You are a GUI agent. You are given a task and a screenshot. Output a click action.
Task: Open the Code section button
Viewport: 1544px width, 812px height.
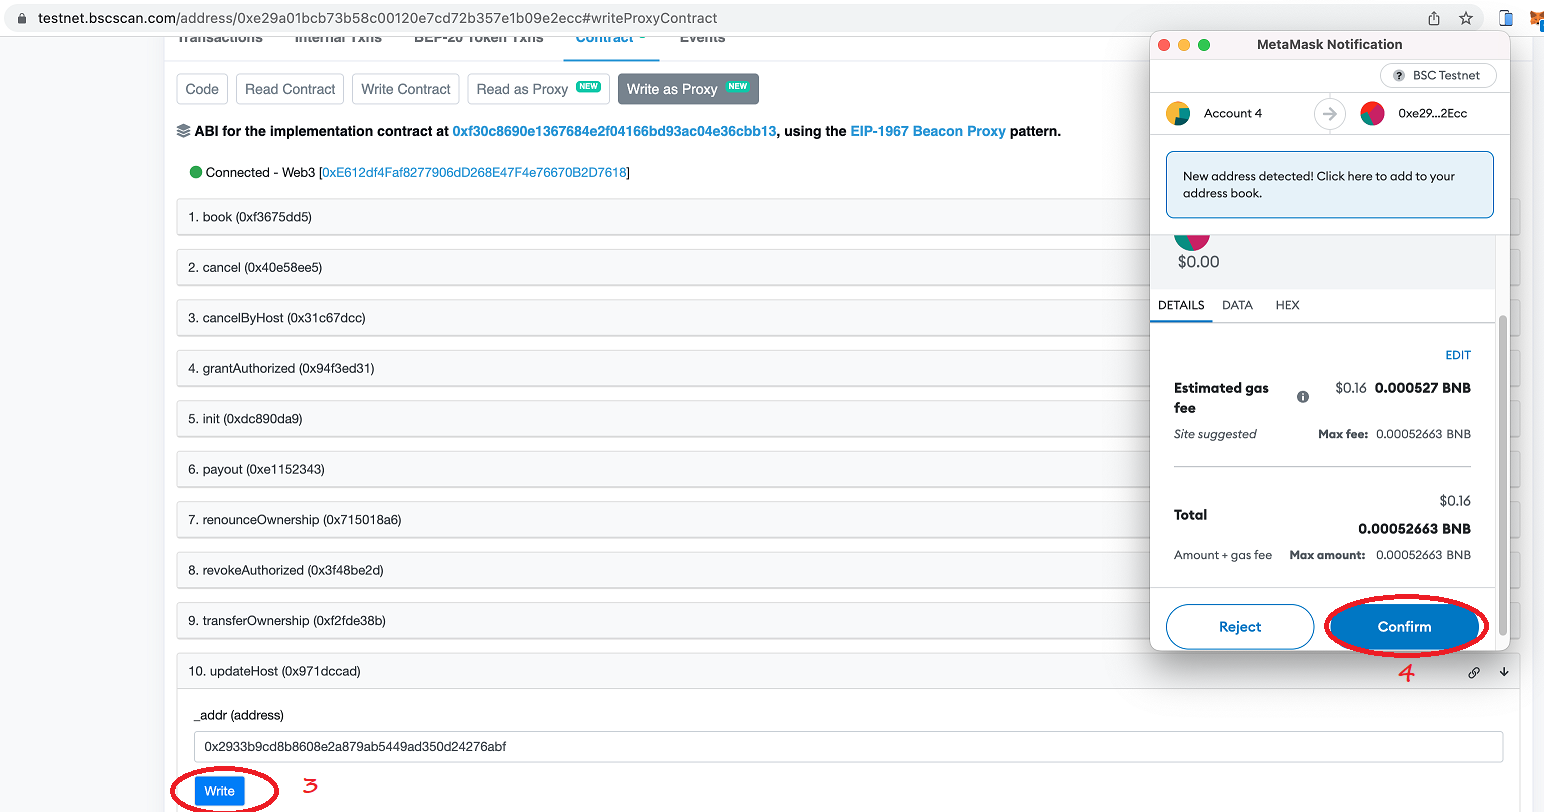[x=202, y=89]
